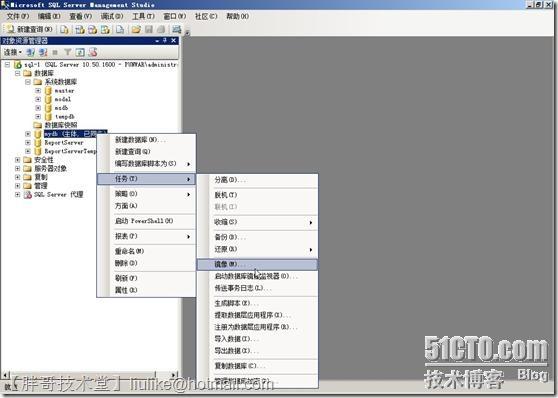Collapse the 系统数据库 folder
This screenshot has width=558, height=398.
pos(28,82)
